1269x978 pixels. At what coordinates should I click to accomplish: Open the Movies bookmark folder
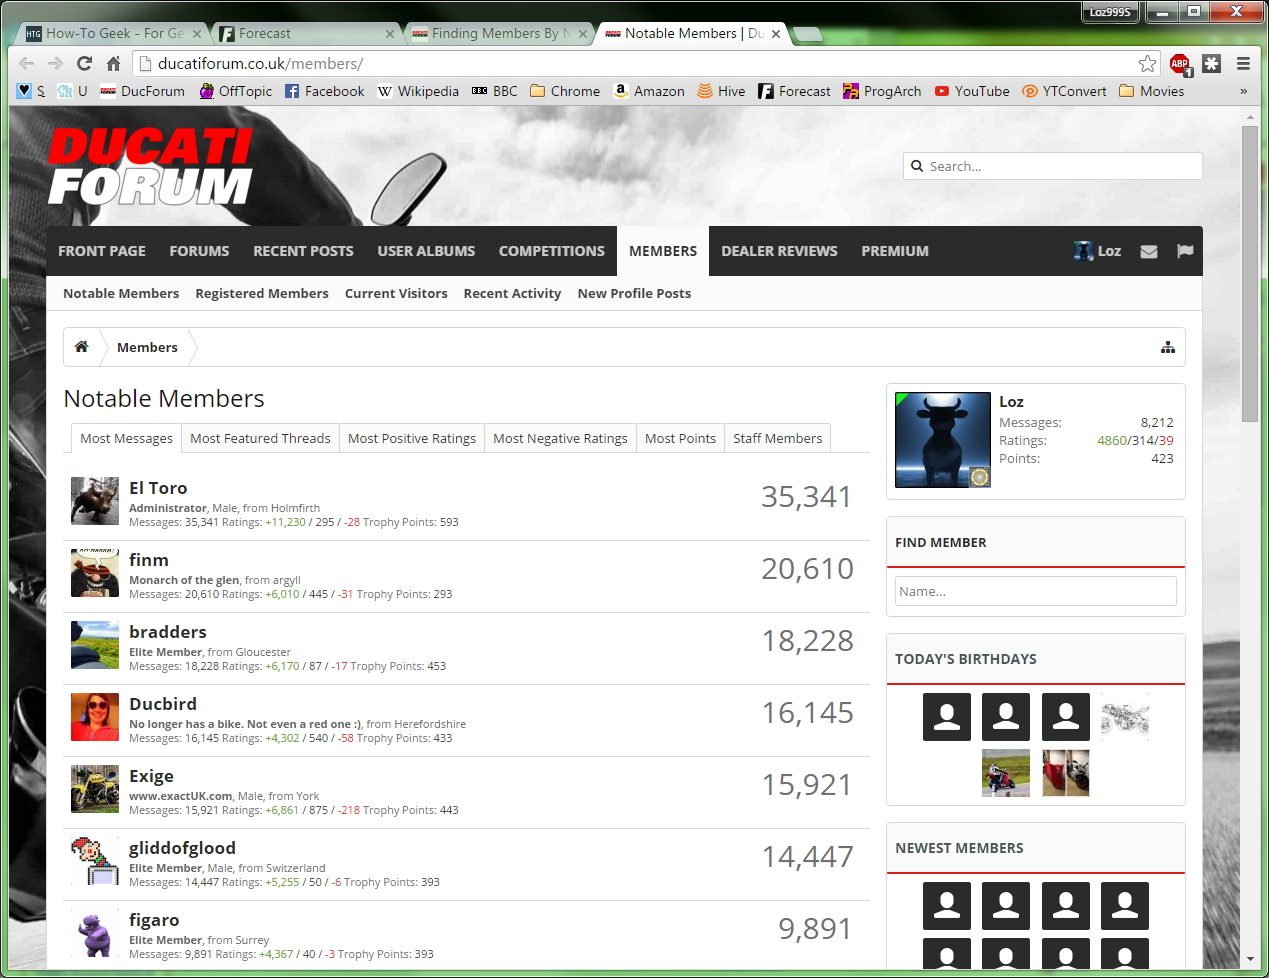coord(1151,91)
